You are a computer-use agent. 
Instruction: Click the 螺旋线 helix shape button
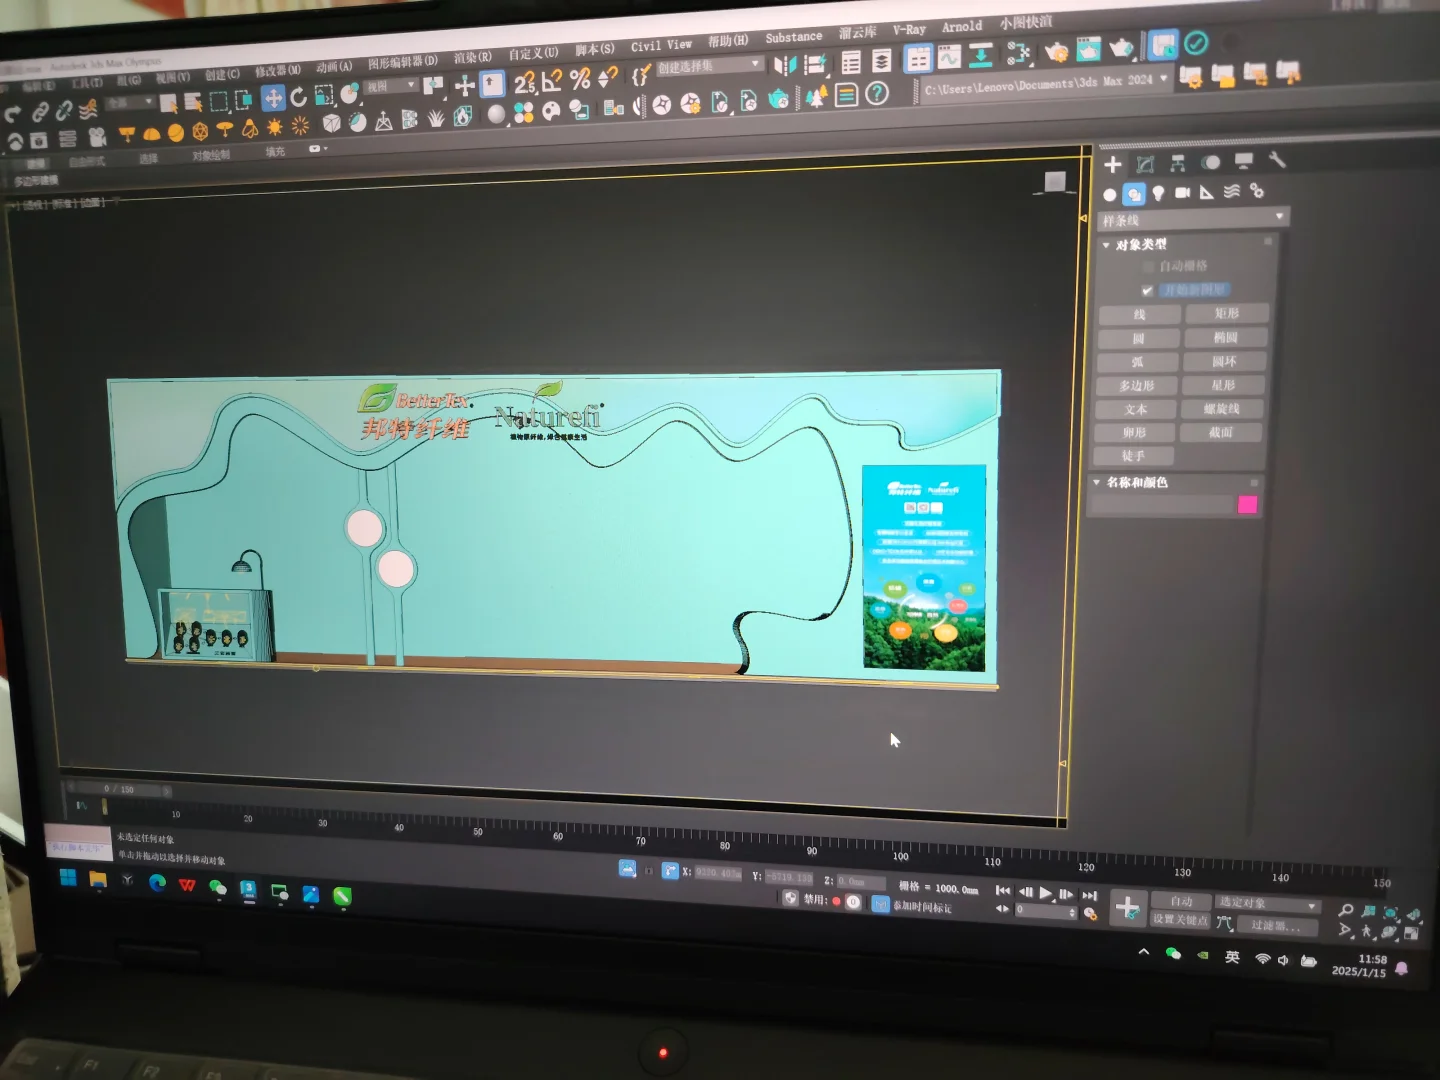pos(1222,409)
